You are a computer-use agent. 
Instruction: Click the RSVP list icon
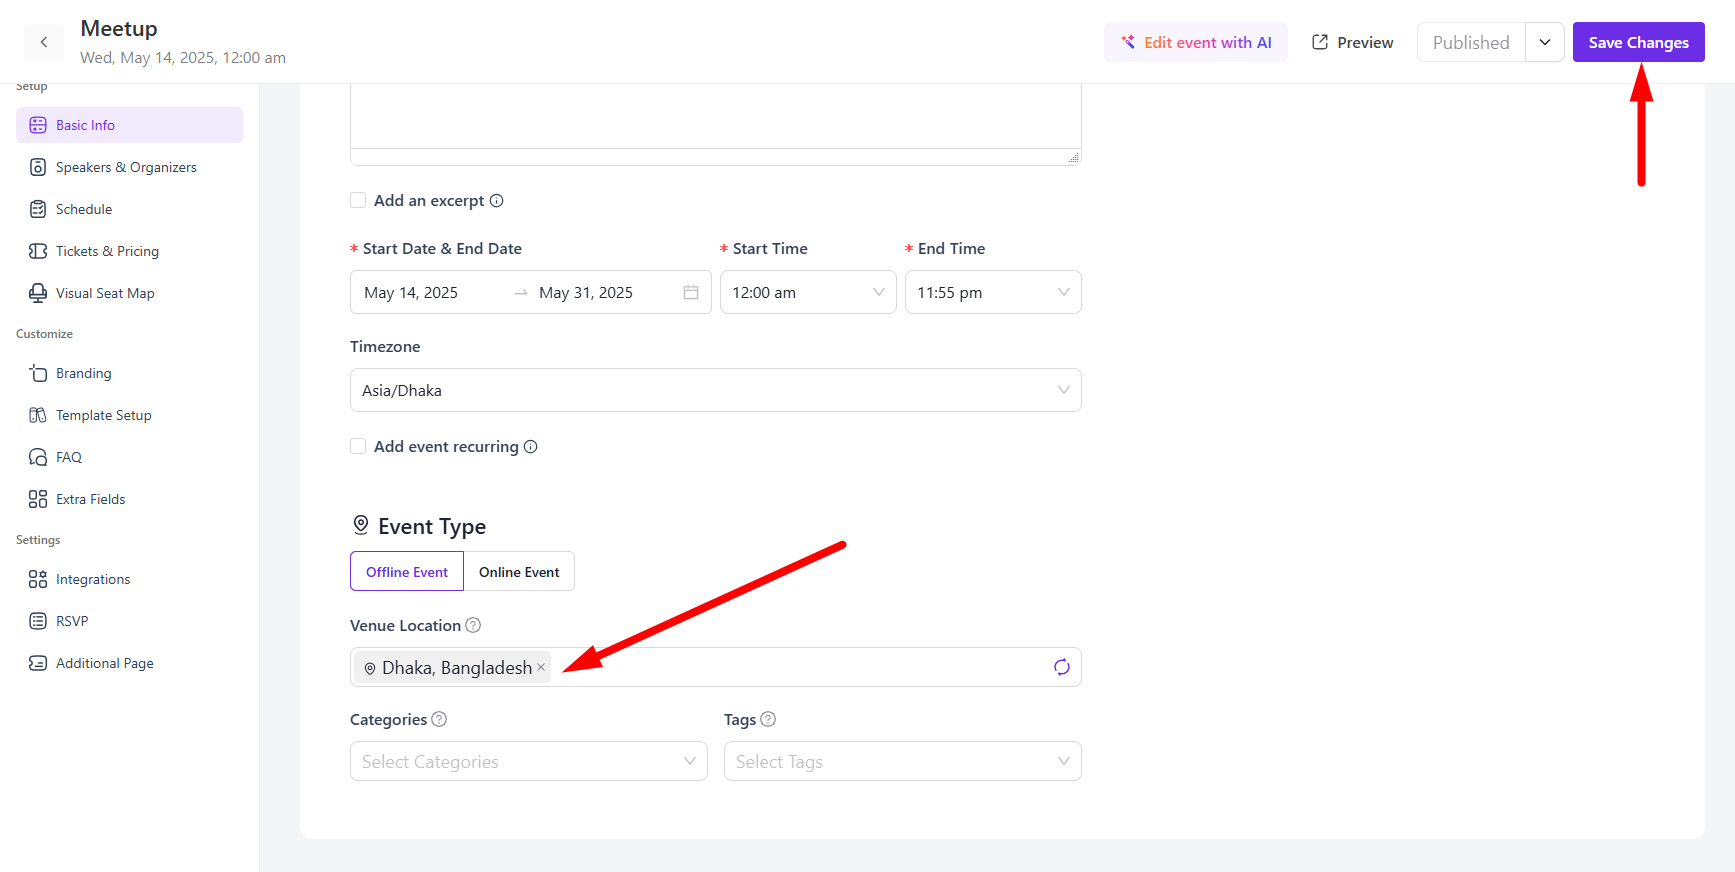tap(38, 621)
